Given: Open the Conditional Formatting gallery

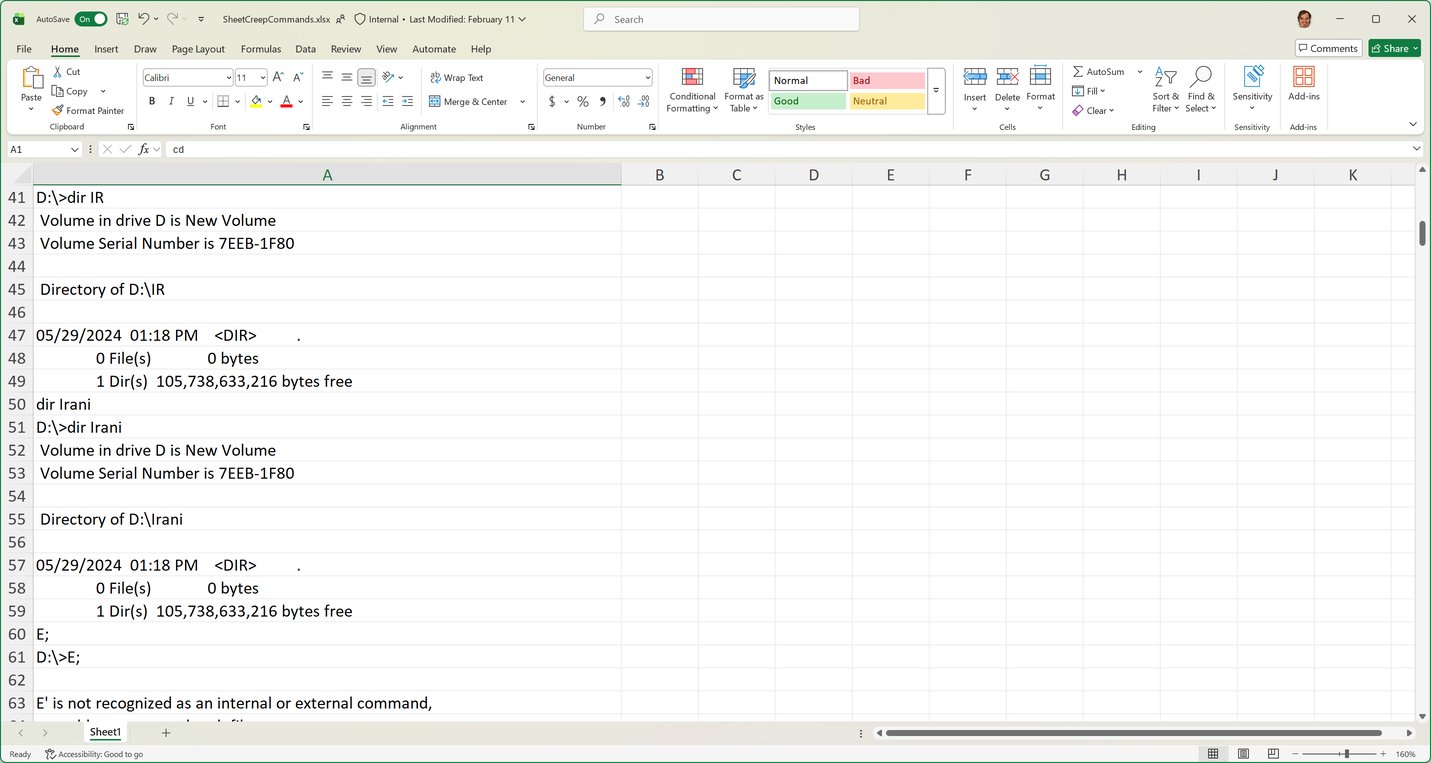Looking at the screenshot, I should tap(691, 89).
